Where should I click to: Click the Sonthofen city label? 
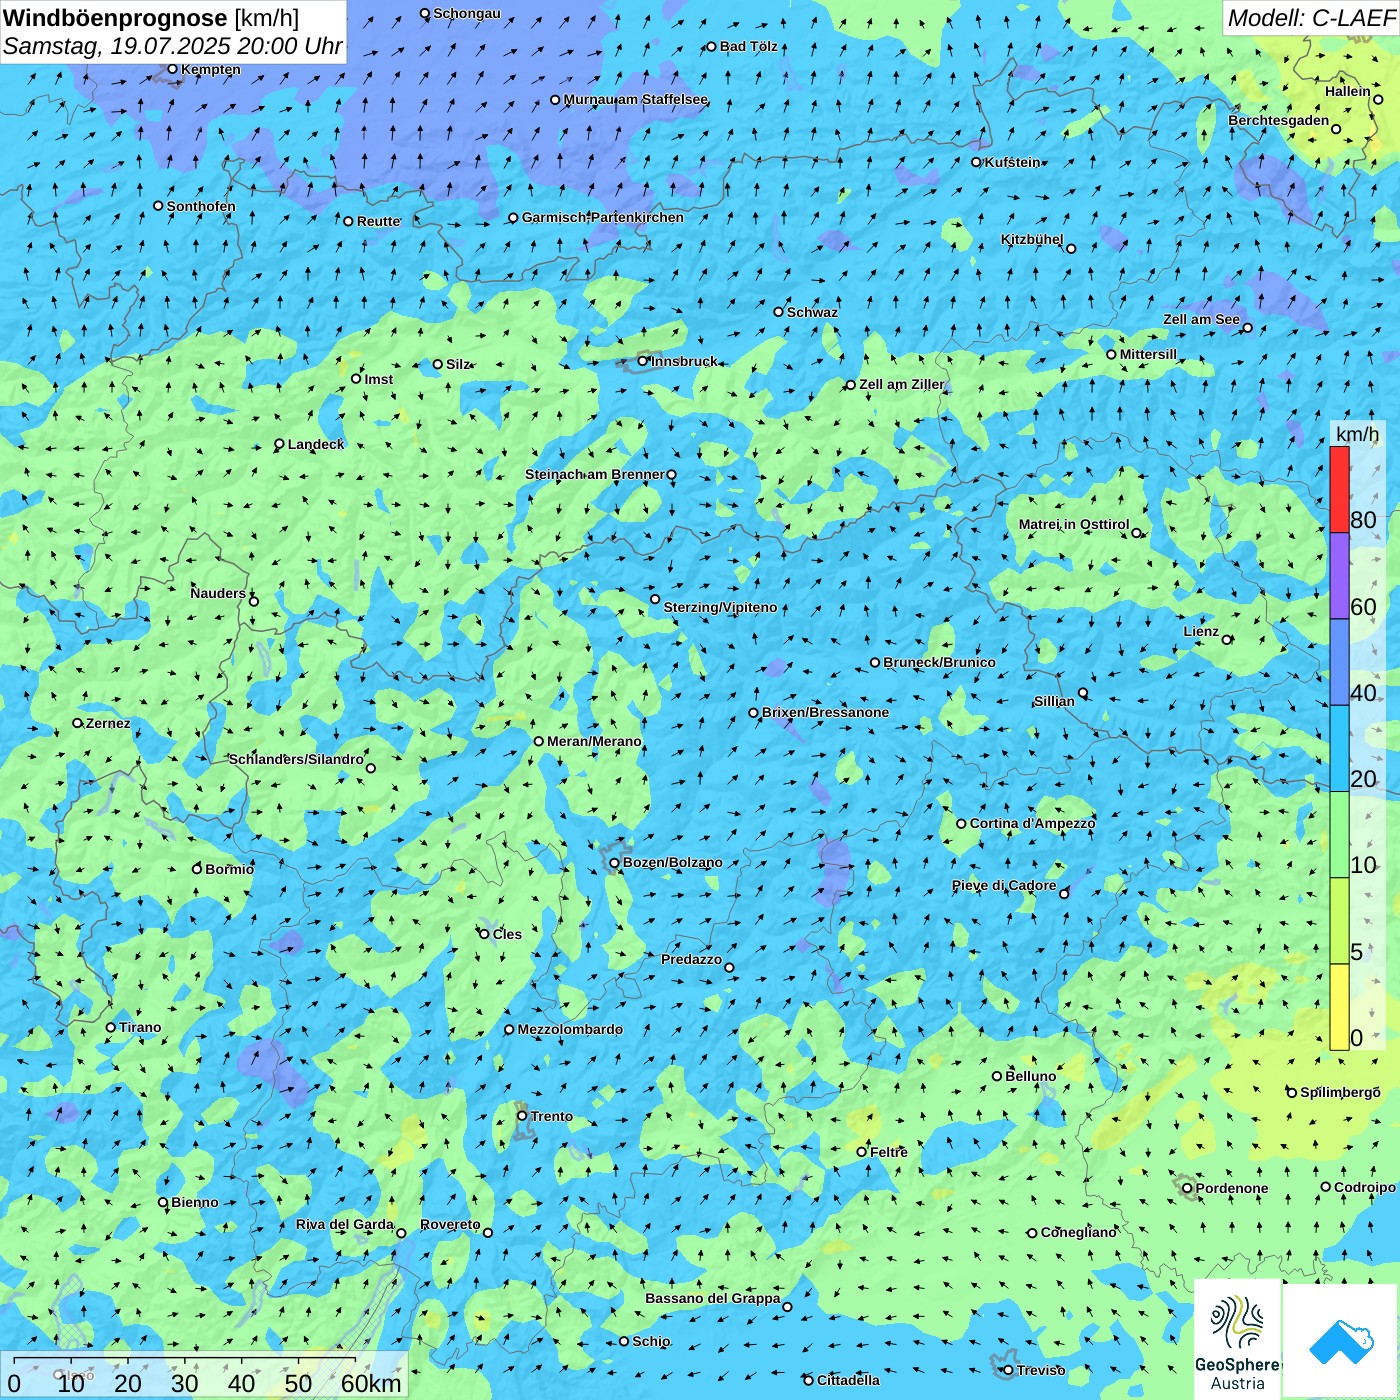point(202,206)
